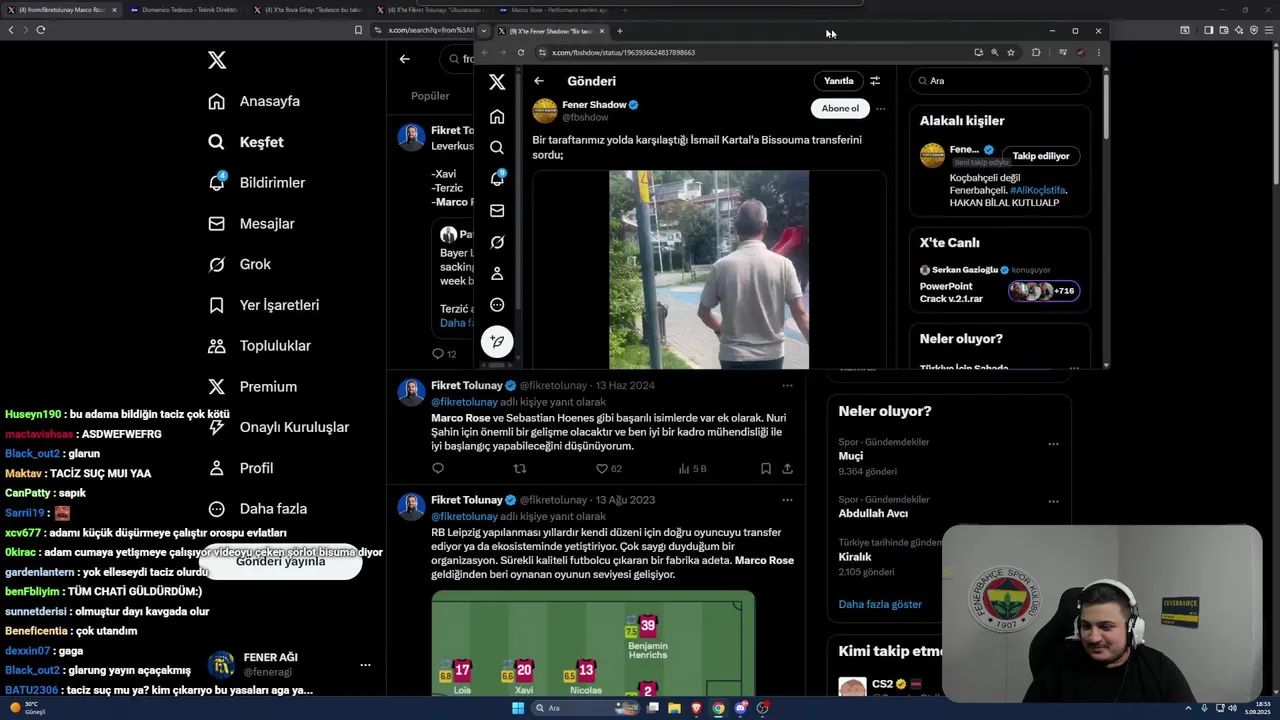
Task: Click the compose post feather button
Action: click(x=497, y=342)
